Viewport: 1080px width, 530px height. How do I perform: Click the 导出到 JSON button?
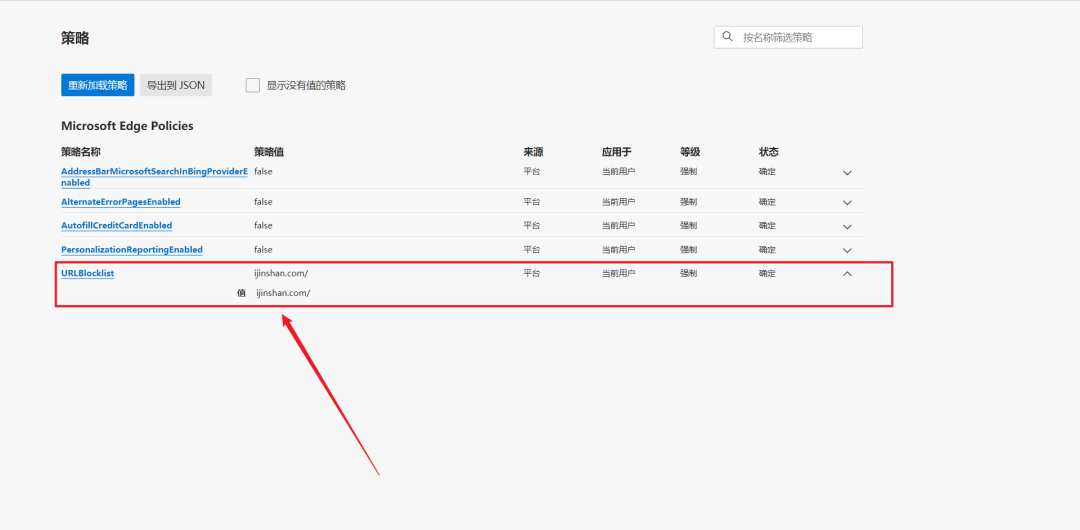click(176, 85)
